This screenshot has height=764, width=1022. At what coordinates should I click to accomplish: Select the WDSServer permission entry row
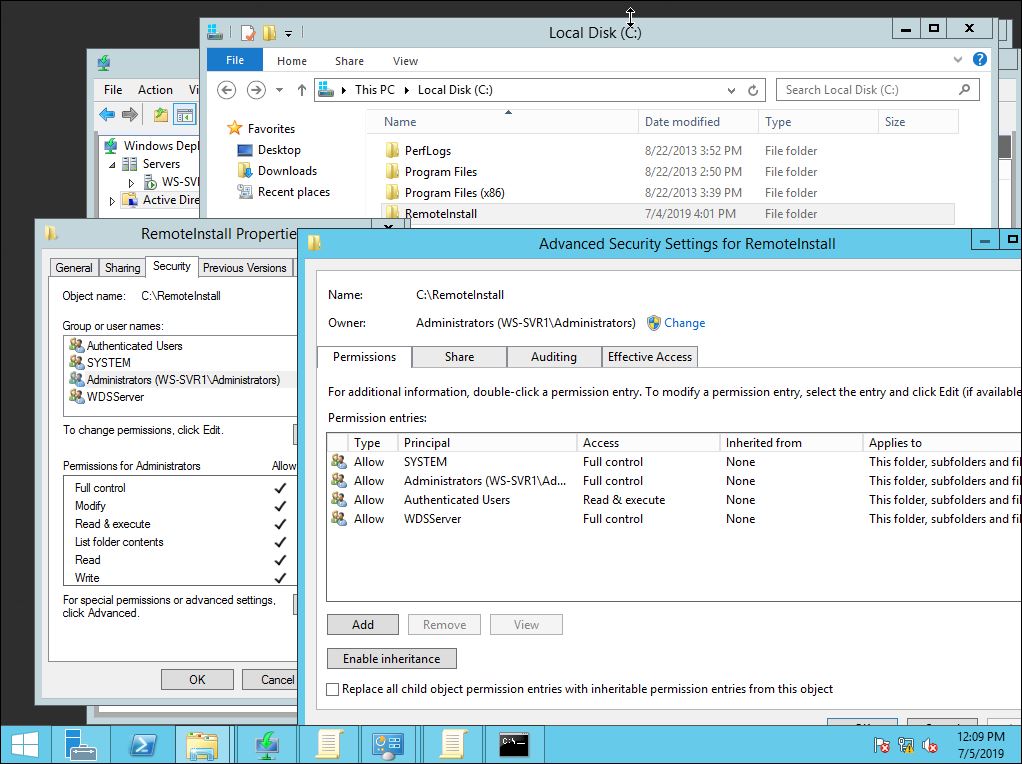tap(674, 519)
